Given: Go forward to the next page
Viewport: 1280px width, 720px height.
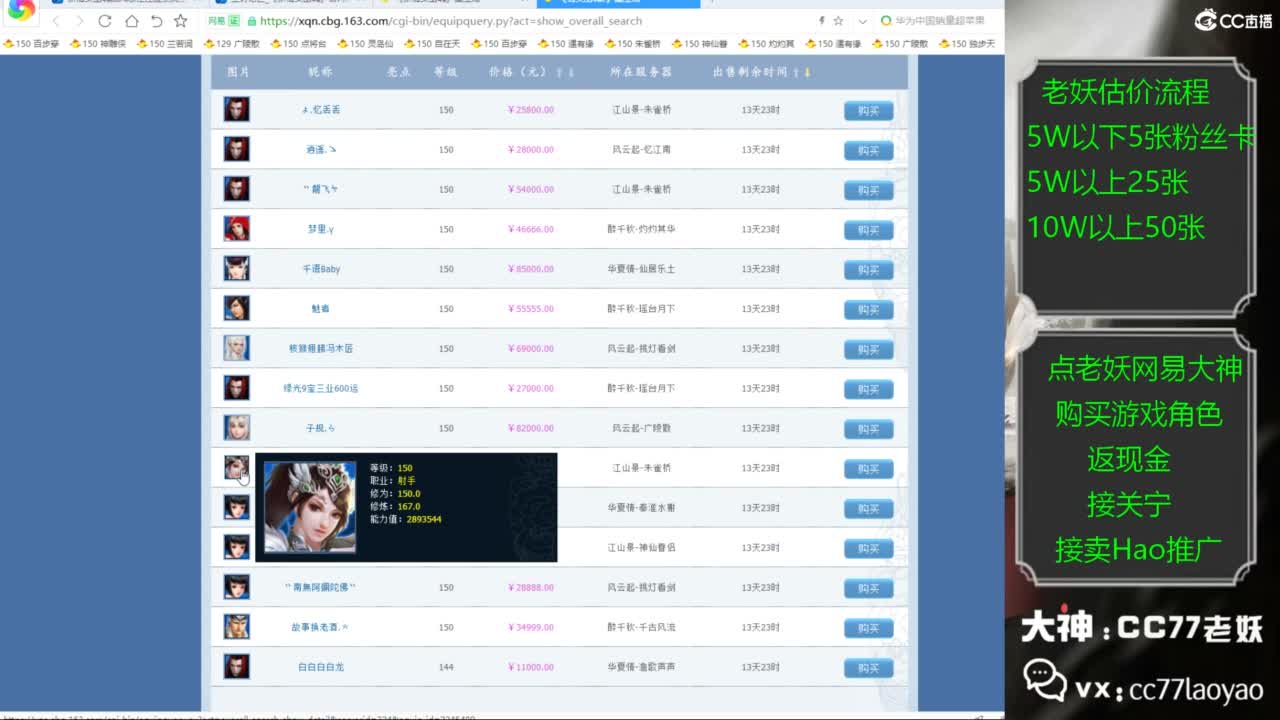Looking at the screenshot, I should click(x=80, y=21).
